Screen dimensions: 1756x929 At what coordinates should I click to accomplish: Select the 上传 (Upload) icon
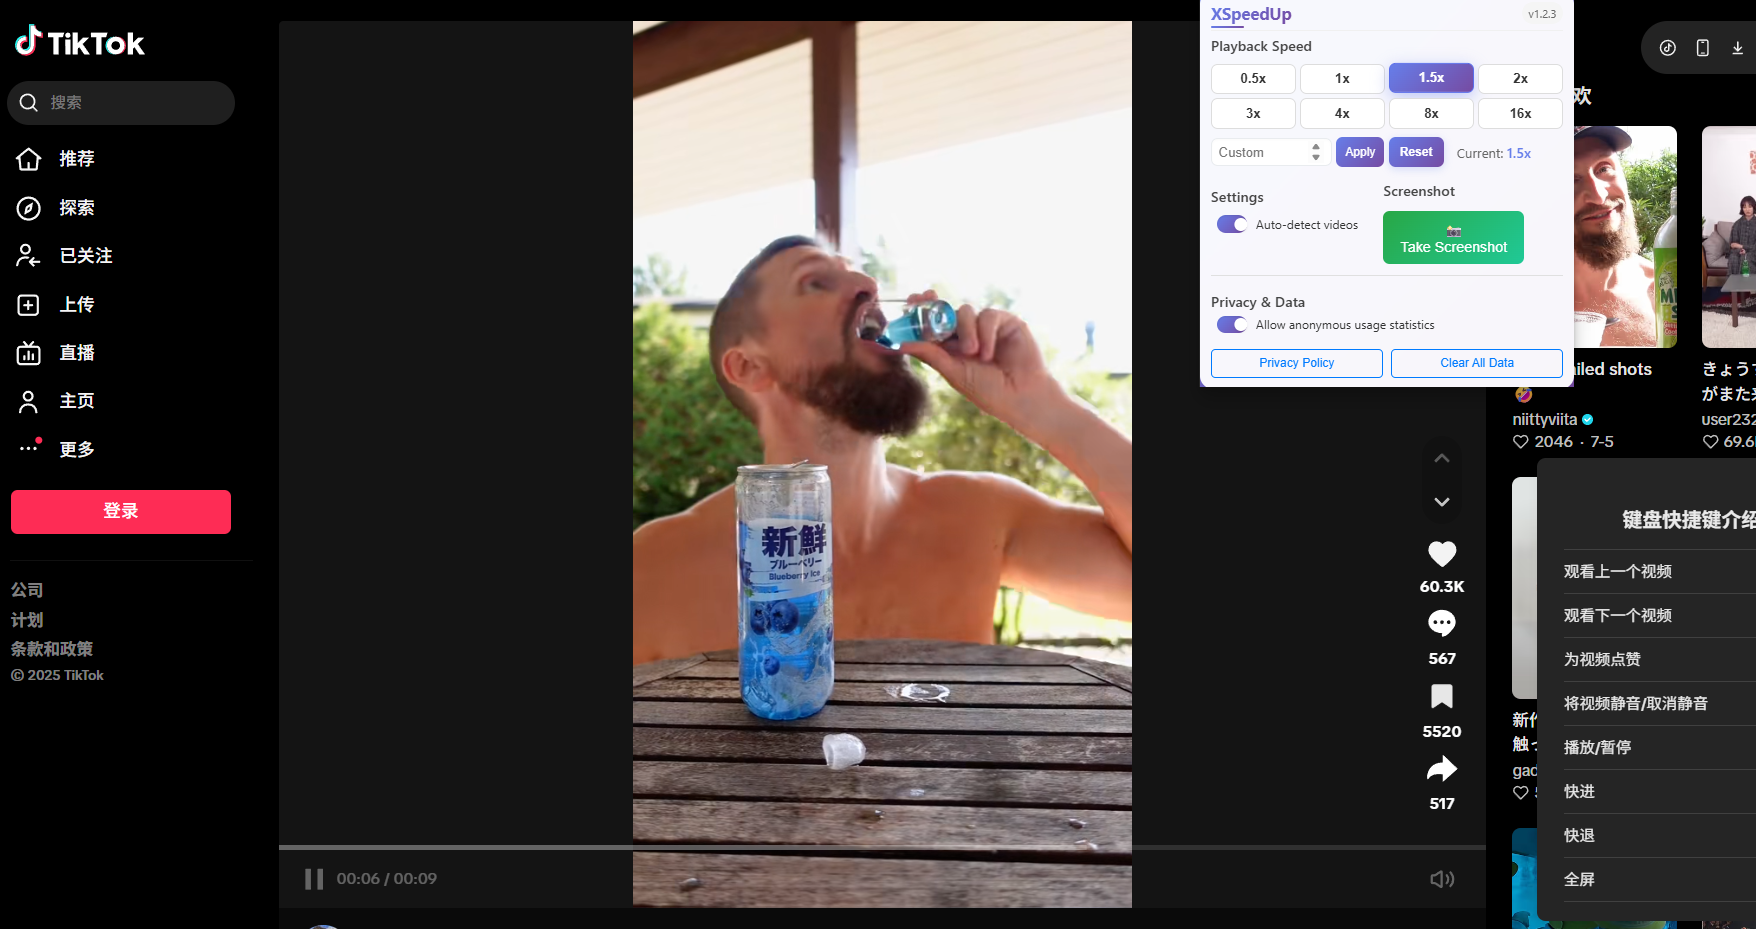(29, 304)
